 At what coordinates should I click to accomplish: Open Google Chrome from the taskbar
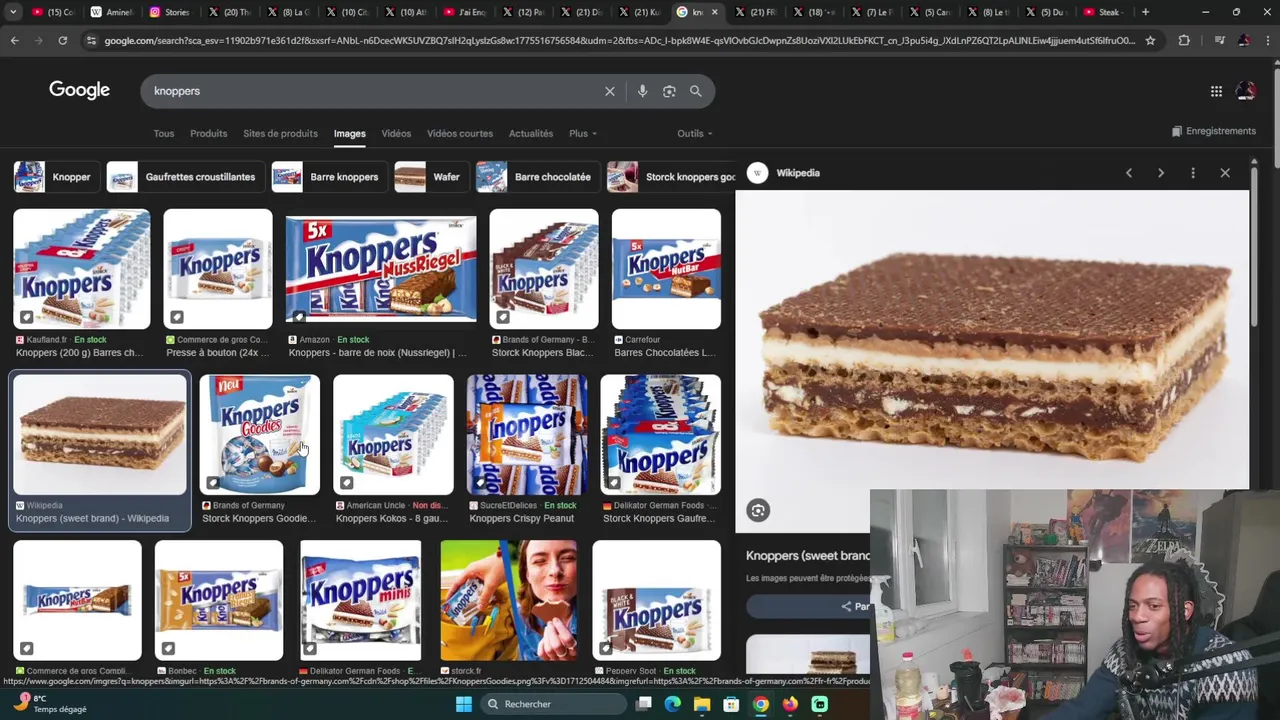pyautogui.click(x=761, y=704)
